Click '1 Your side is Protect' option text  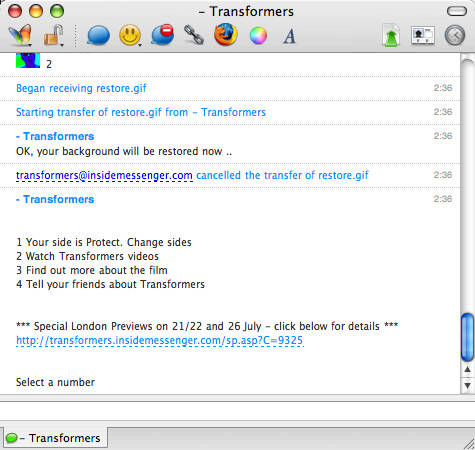[104, 242]
